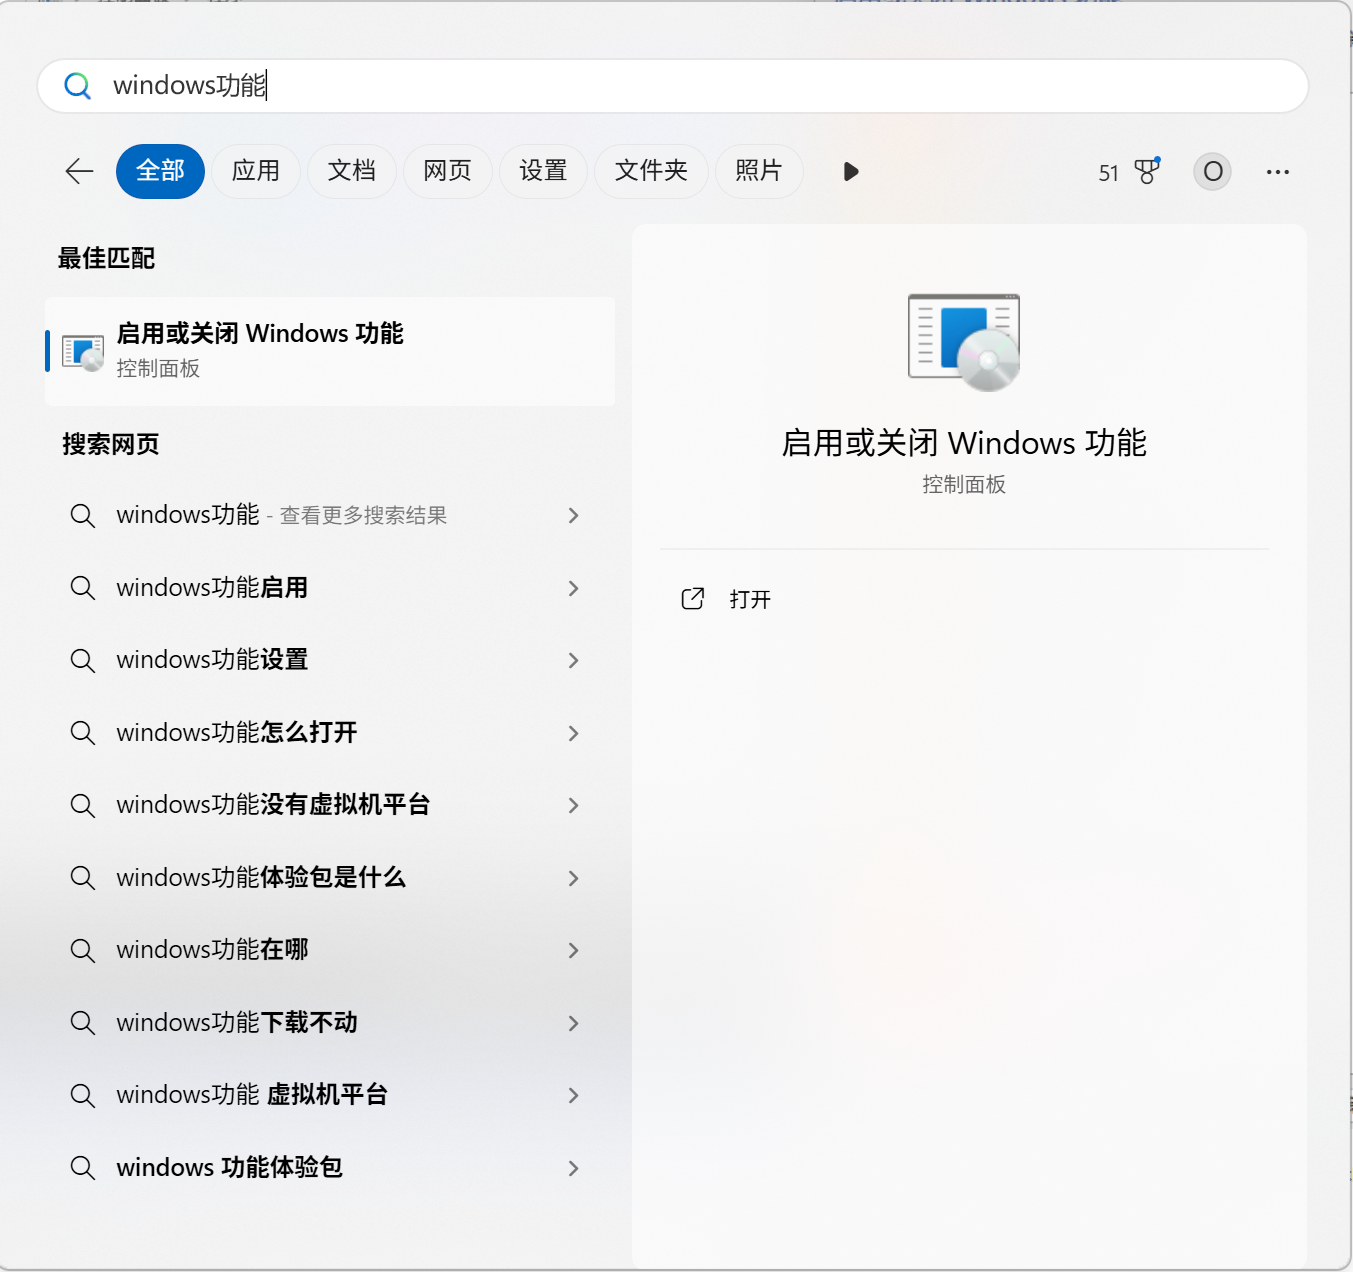Image resolution: width=1353 pixels, height=1272 pixels.
Task: Switch to the 文件夹 filter tab
Action: 651,171
